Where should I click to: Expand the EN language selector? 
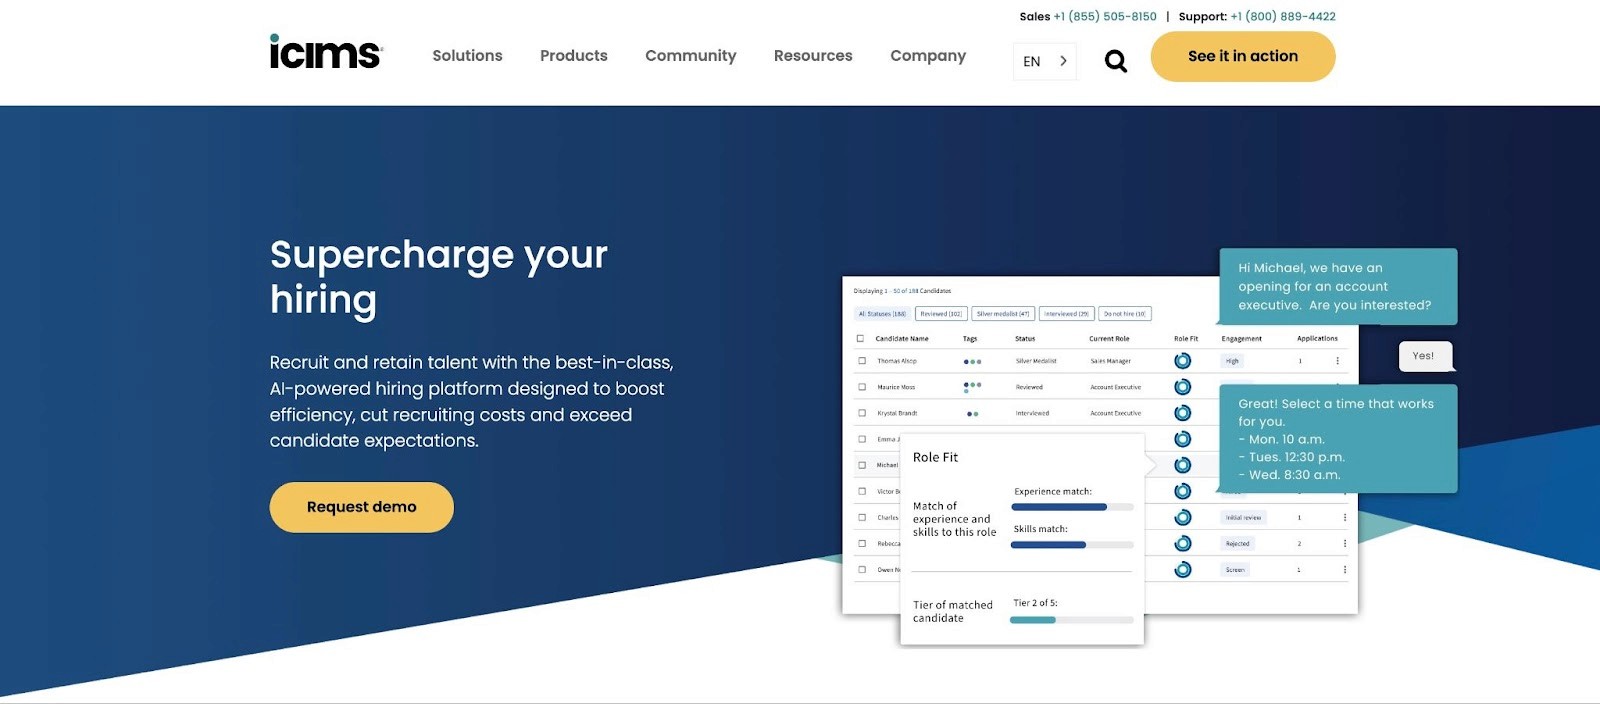pos(1045,61)
